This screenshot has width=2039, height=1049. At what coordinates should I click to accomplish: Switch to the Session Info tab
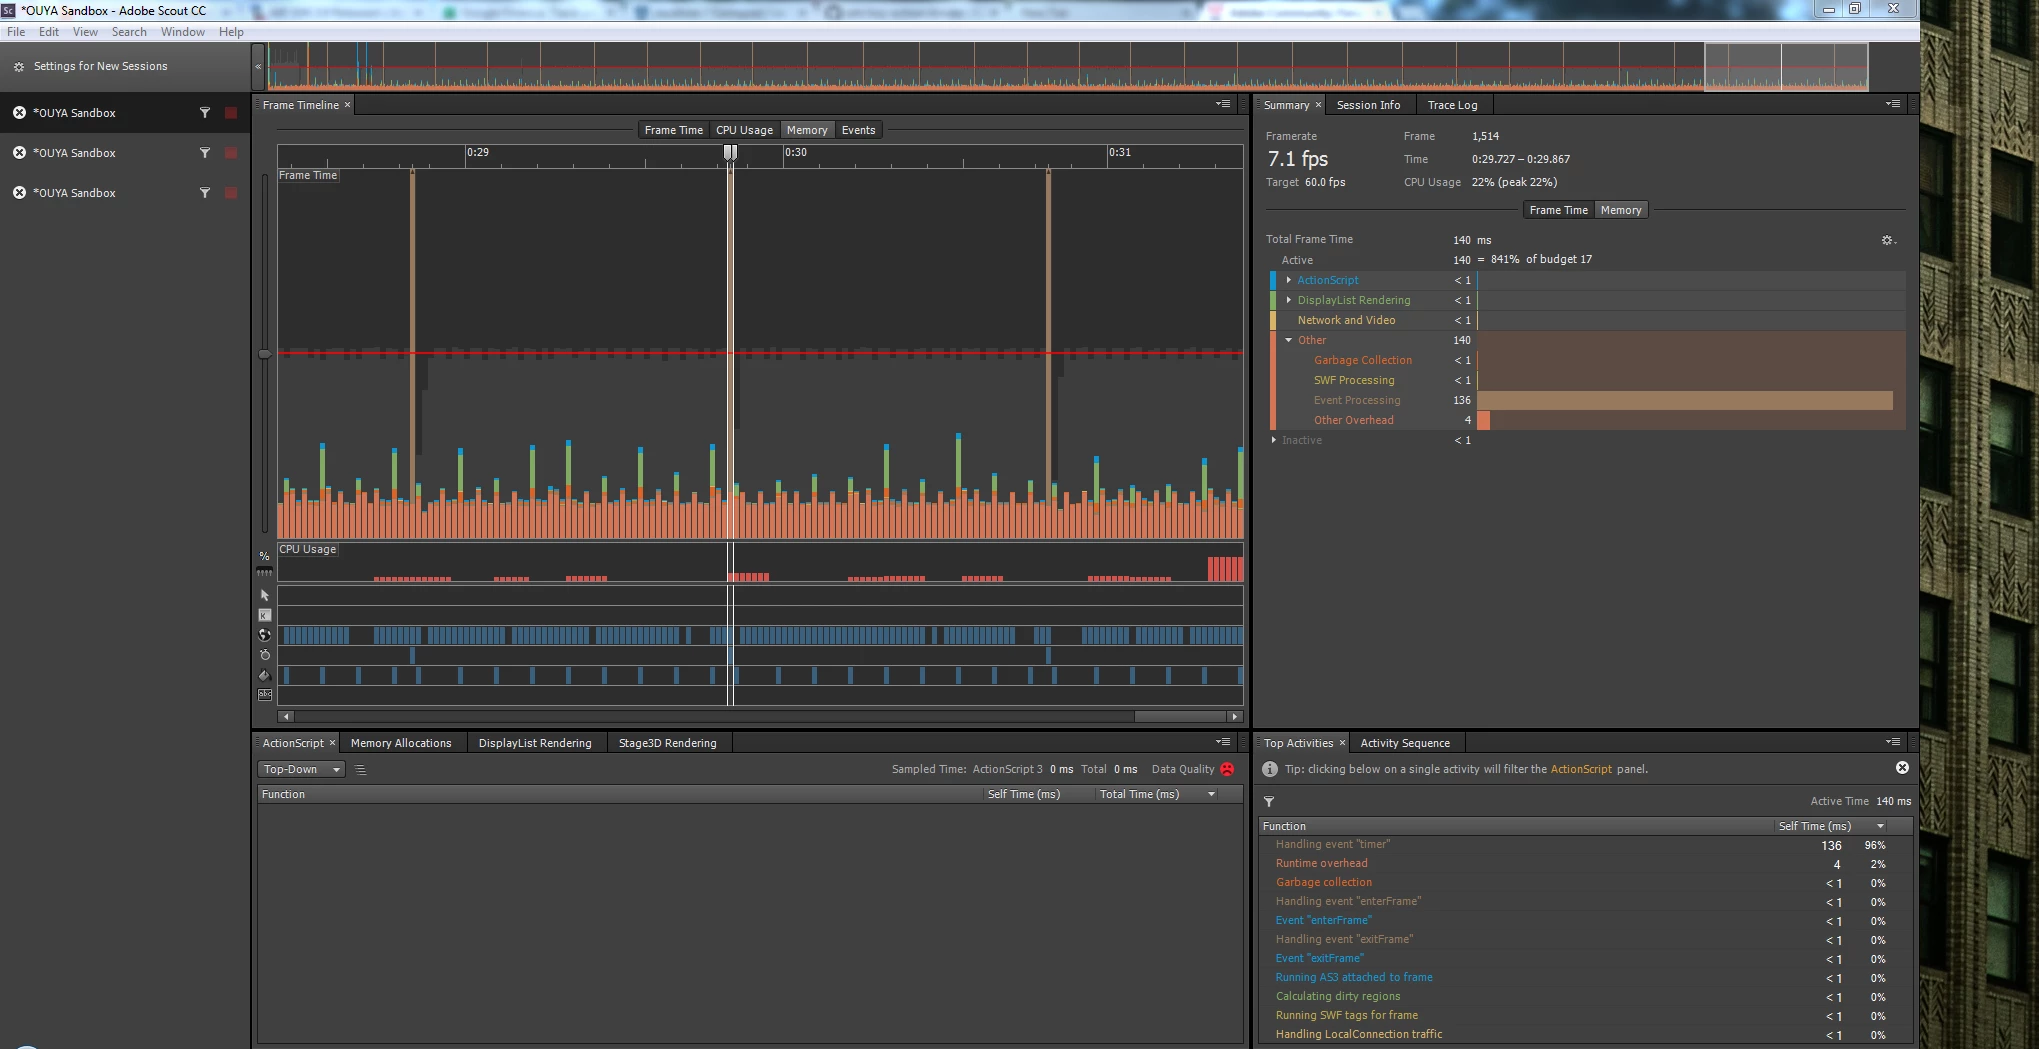coord(1368,105)
